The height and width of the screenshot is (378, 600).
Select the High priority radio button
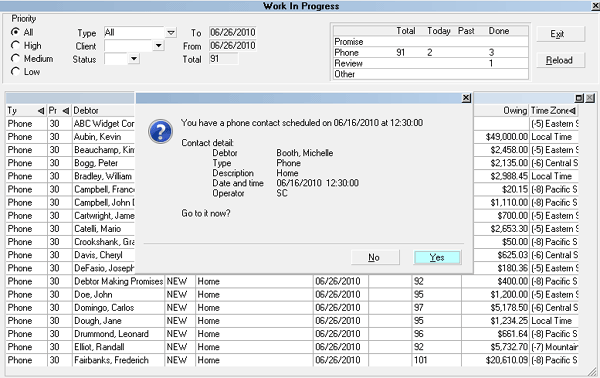point(15,46)
